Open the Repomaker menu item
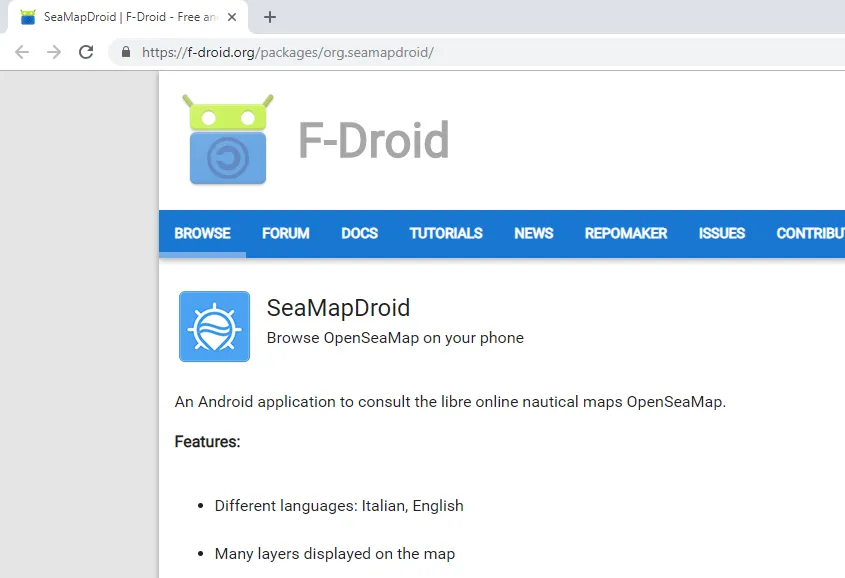The height and width of the screenshot is (578, 845). [626, 233]
